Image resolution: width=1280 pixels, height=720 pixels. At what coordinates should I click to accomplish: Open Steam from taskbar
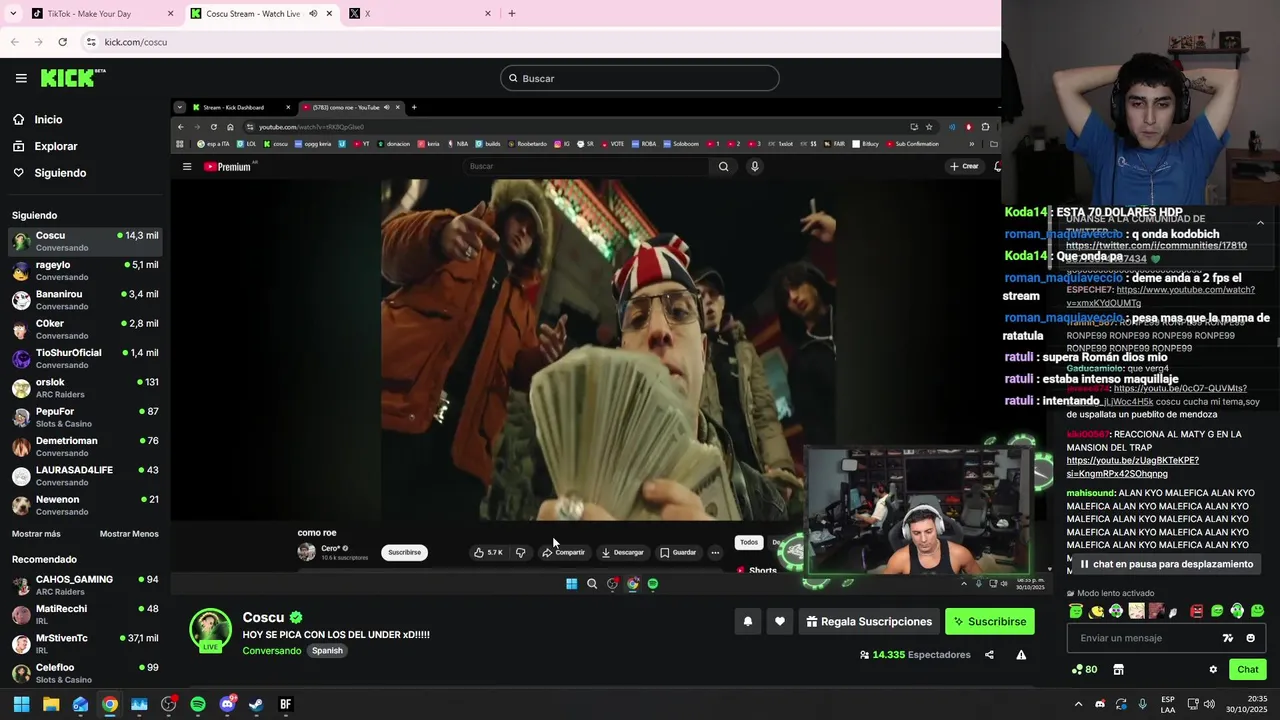click(x=256, y=704)
